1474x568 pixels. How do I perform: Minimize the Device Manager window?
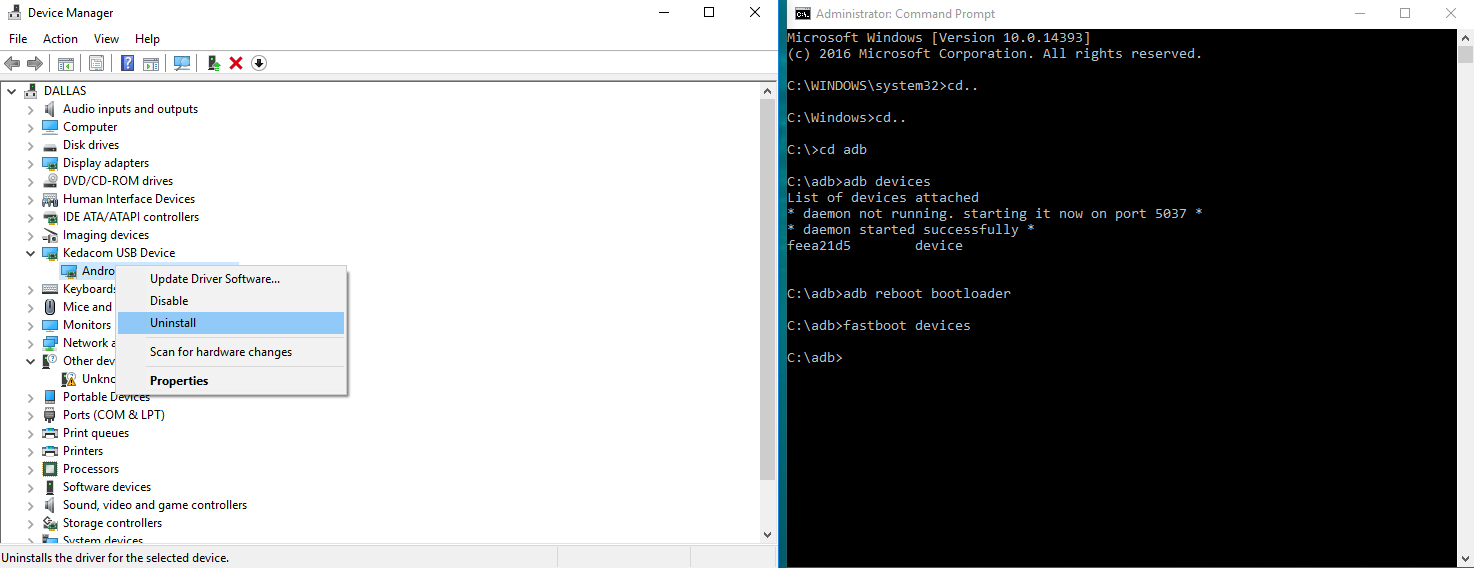pos(663,13)
